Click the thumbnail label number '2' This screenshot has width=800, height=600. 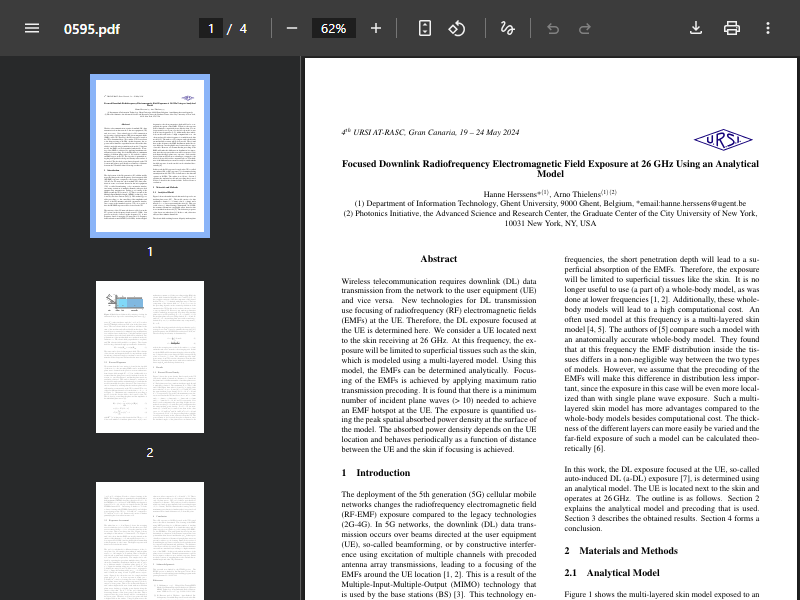pyautogui.click(x=150, y=453)
